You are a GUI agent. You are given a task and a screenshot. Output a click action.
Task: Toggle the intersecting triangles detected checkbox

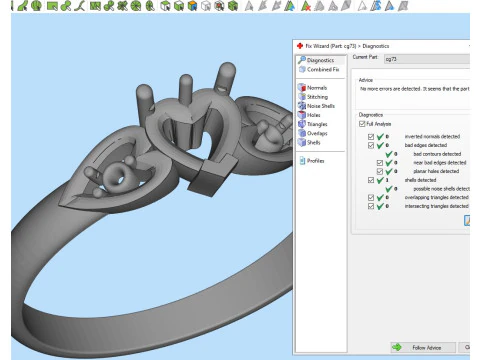pos(371,206)
